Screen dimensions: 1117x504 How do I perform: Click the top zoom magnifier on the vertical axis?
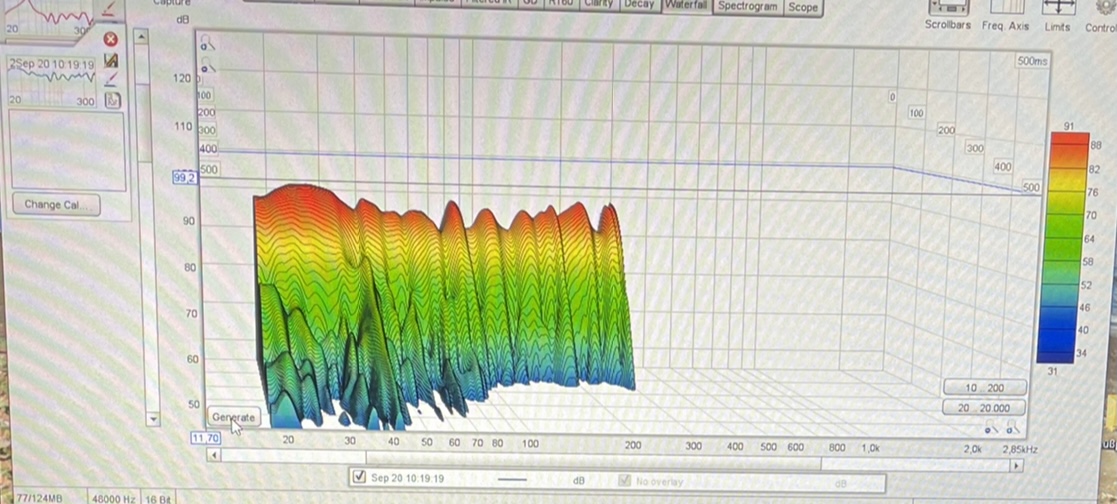(206, 46)
